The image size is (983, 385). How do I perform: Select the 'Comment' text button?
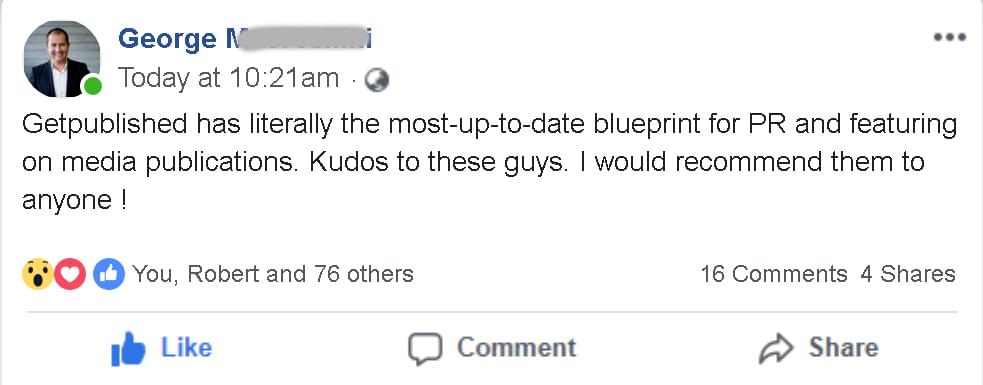(516, 347)
